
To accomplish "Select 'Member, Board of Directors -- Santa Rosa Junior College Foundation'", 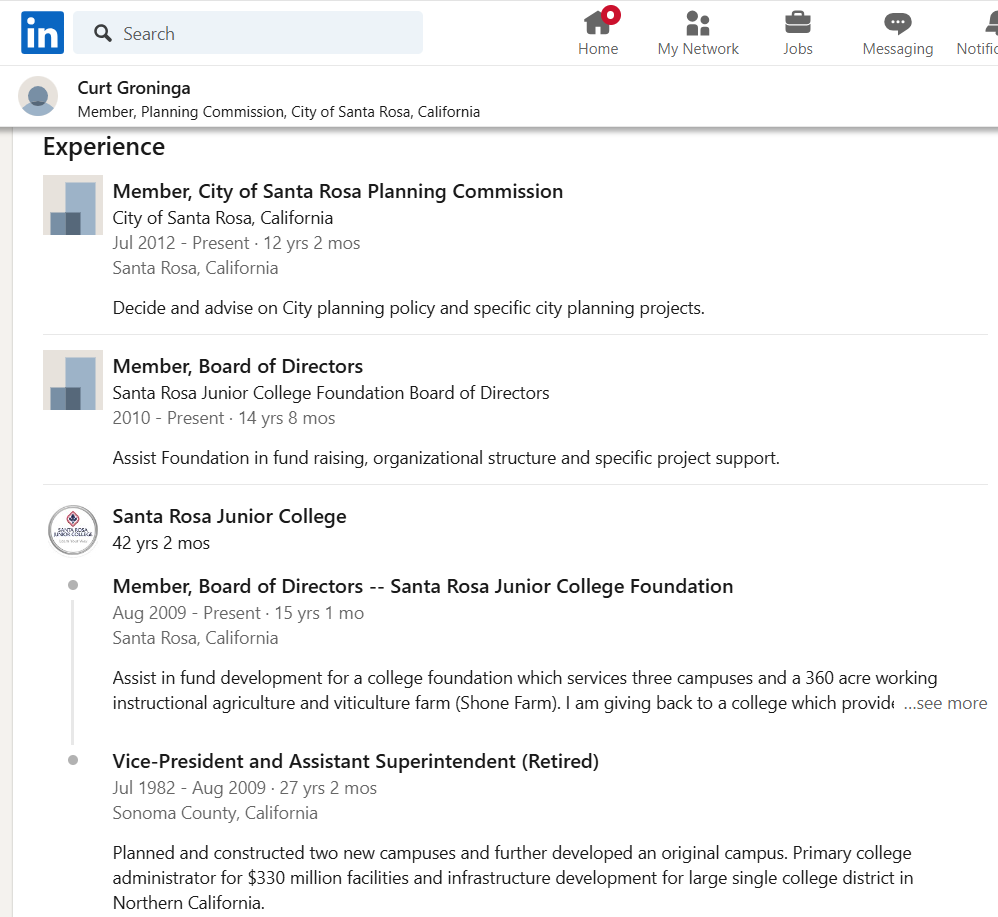I will 423,586.
